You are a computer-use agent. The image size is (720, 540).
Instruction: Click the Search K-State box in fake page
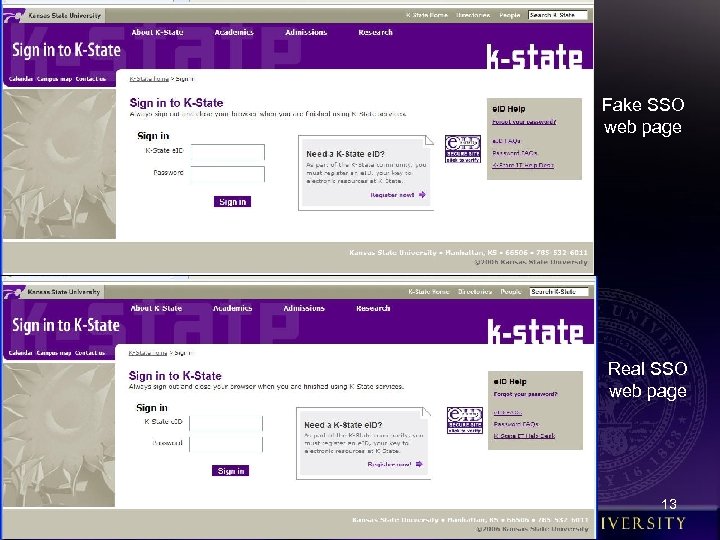[x=557, y=15]
